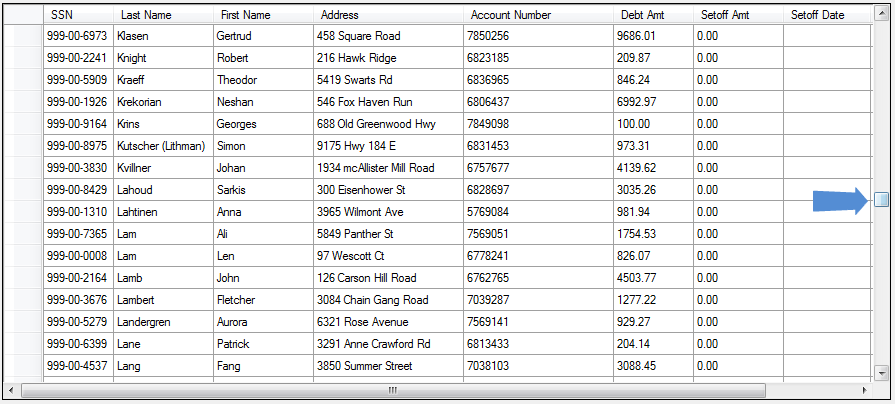Screen dimensions: 895x404
Task: Select debt amount cell 1754.53
Action: [654, 234]
